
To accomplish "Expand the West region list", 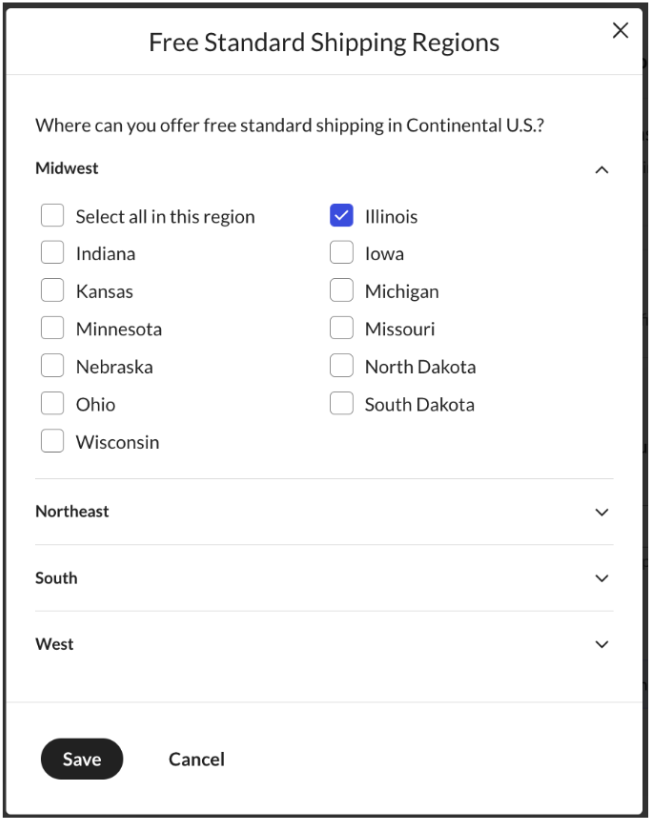I will (x=601, y=644).
